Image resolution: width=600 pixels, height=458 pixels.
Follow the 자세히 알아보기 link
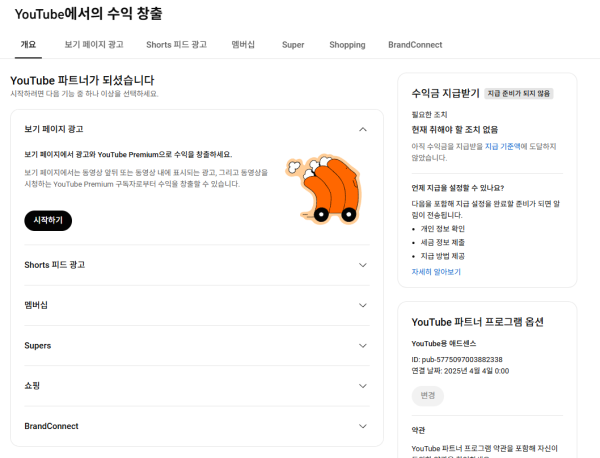pos(436,272)
